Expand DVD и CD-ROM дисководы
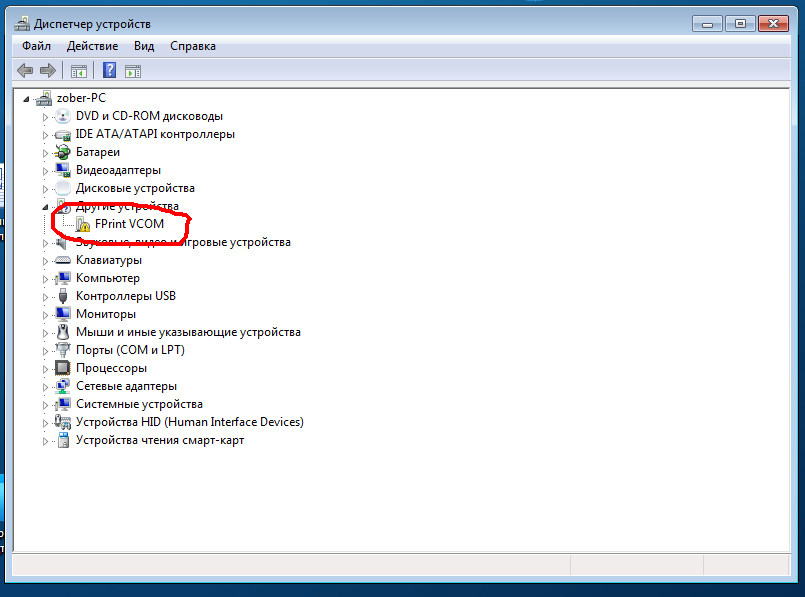The height and width of the screenshot is (597, 805). point(45,117)
